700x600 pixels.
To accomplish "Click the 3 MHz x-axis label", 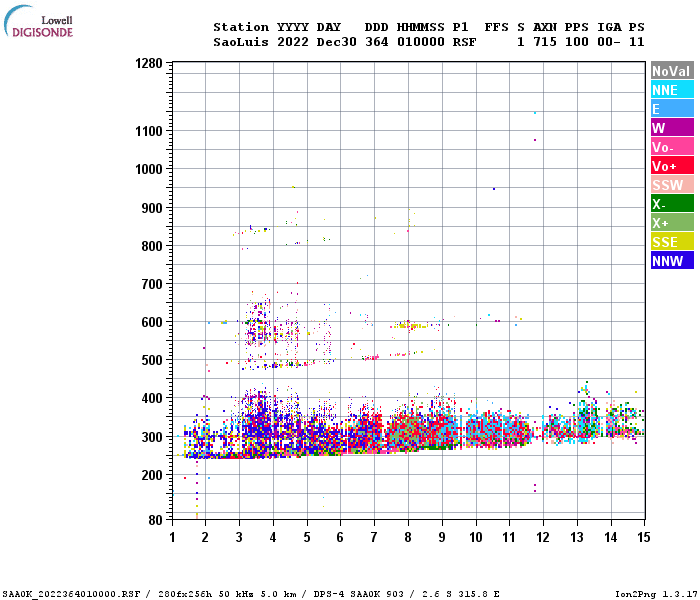I will coord(239,537).
